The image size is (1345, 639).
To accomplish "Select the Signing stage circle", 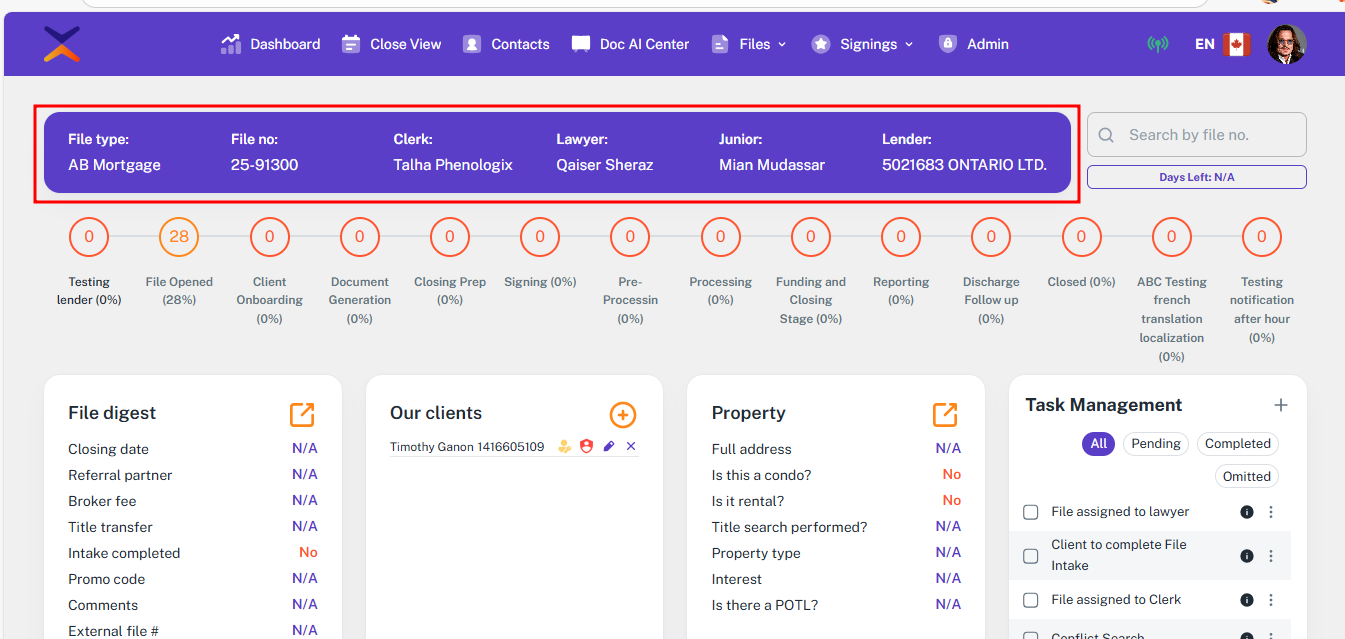I will coord(540,237).
